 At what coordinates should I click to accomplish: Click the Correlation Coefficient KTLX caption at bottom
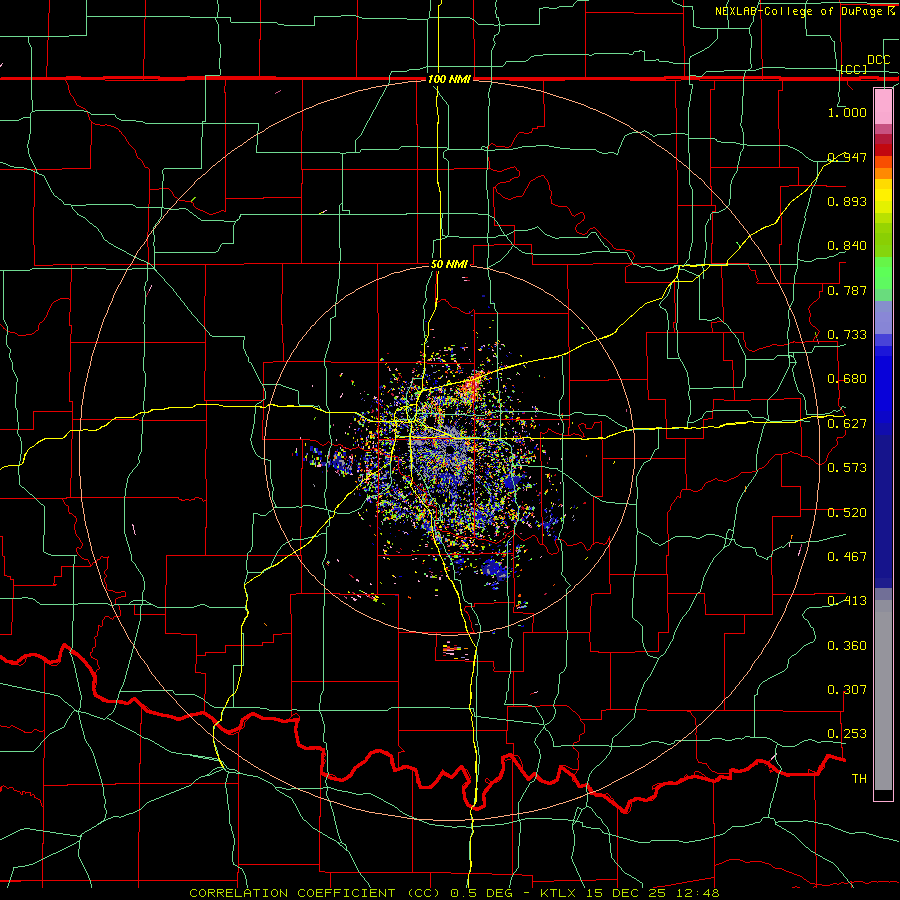[454, 893]
